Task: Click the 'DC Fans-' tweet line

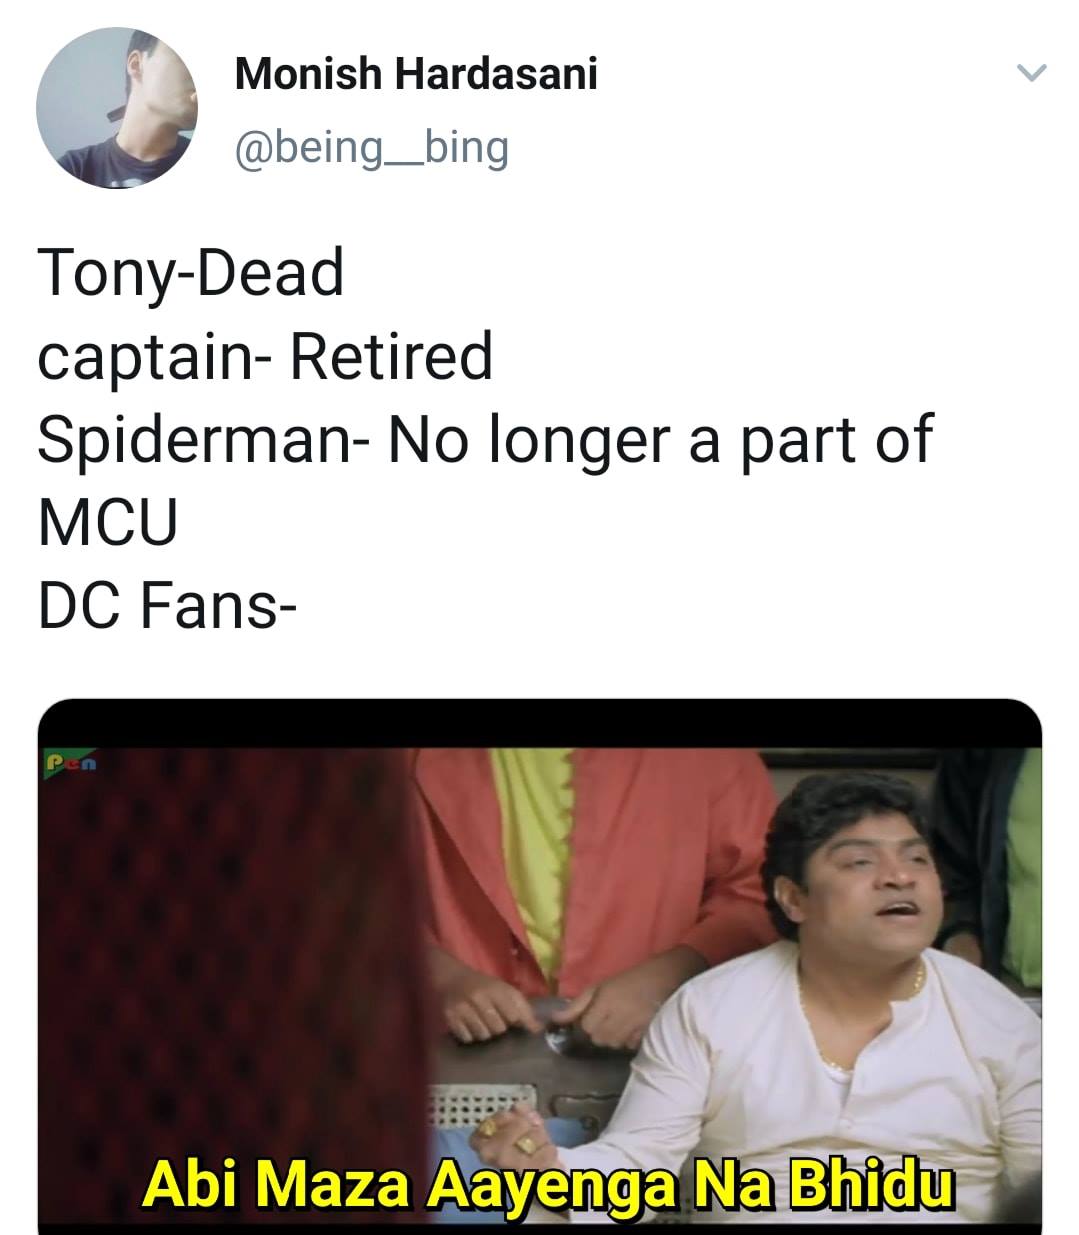Action: tap(167, 606)
